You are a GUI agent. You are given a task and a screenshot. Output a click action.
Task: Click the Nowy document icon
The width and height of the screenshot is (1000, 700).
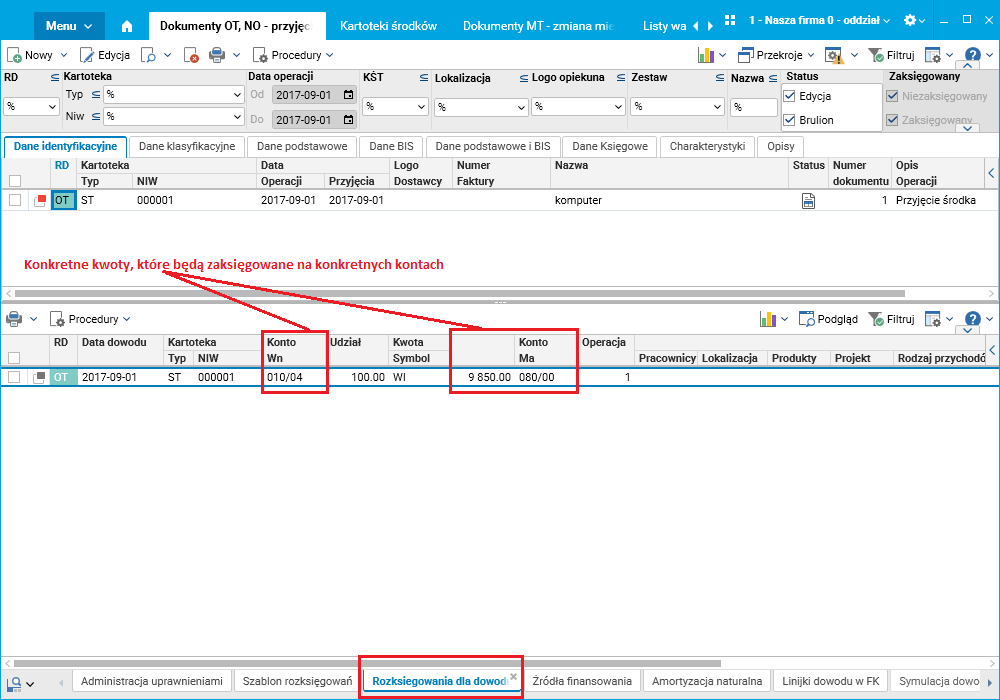(x=14, y=55)
